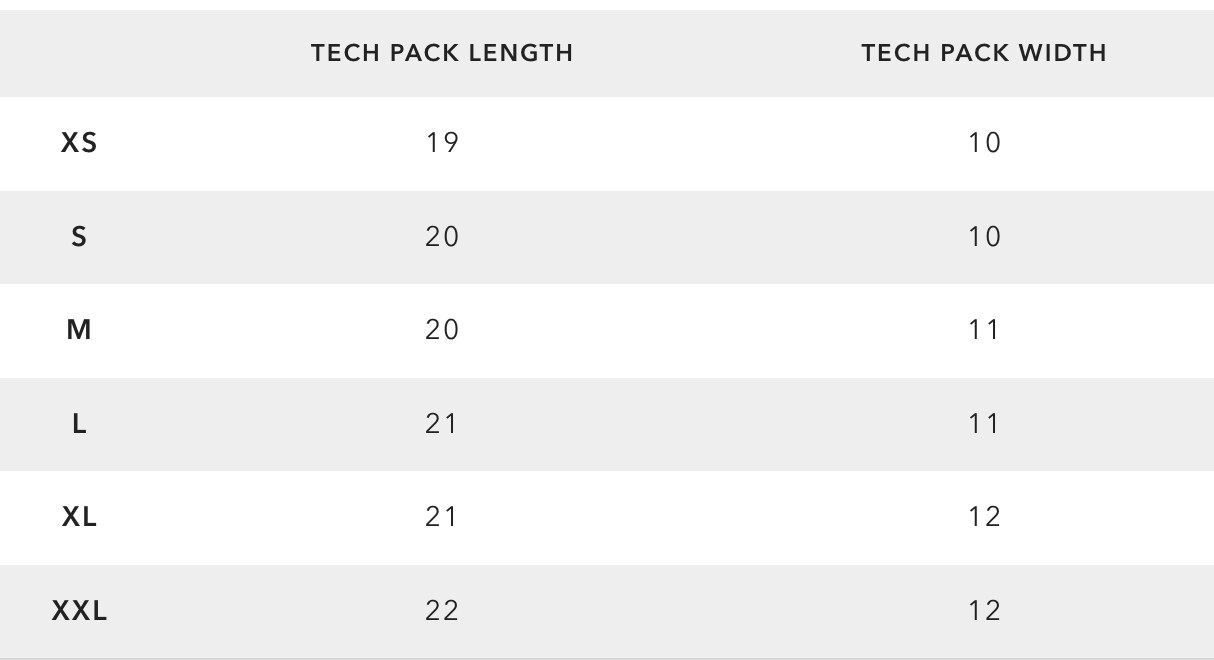The image size is (1214, 660).
Task: Click the M width value 11
Action: point(984,330)
